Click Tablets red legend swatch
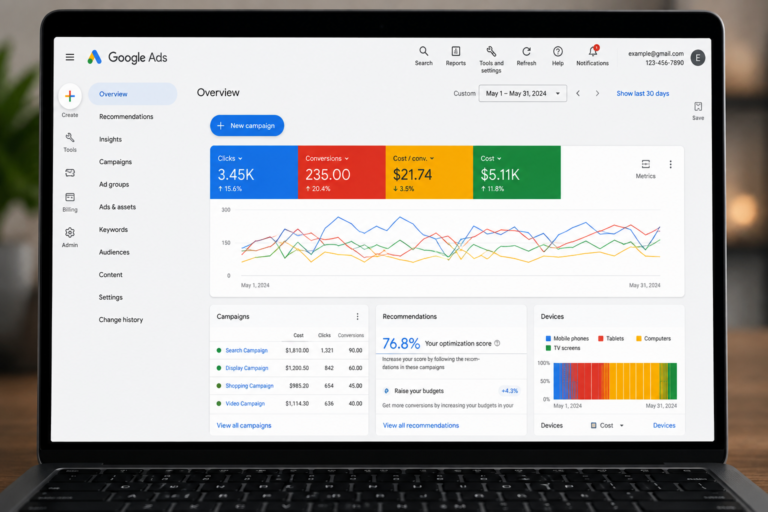This screenshot has width=768, height=512. tap(601, 339)
